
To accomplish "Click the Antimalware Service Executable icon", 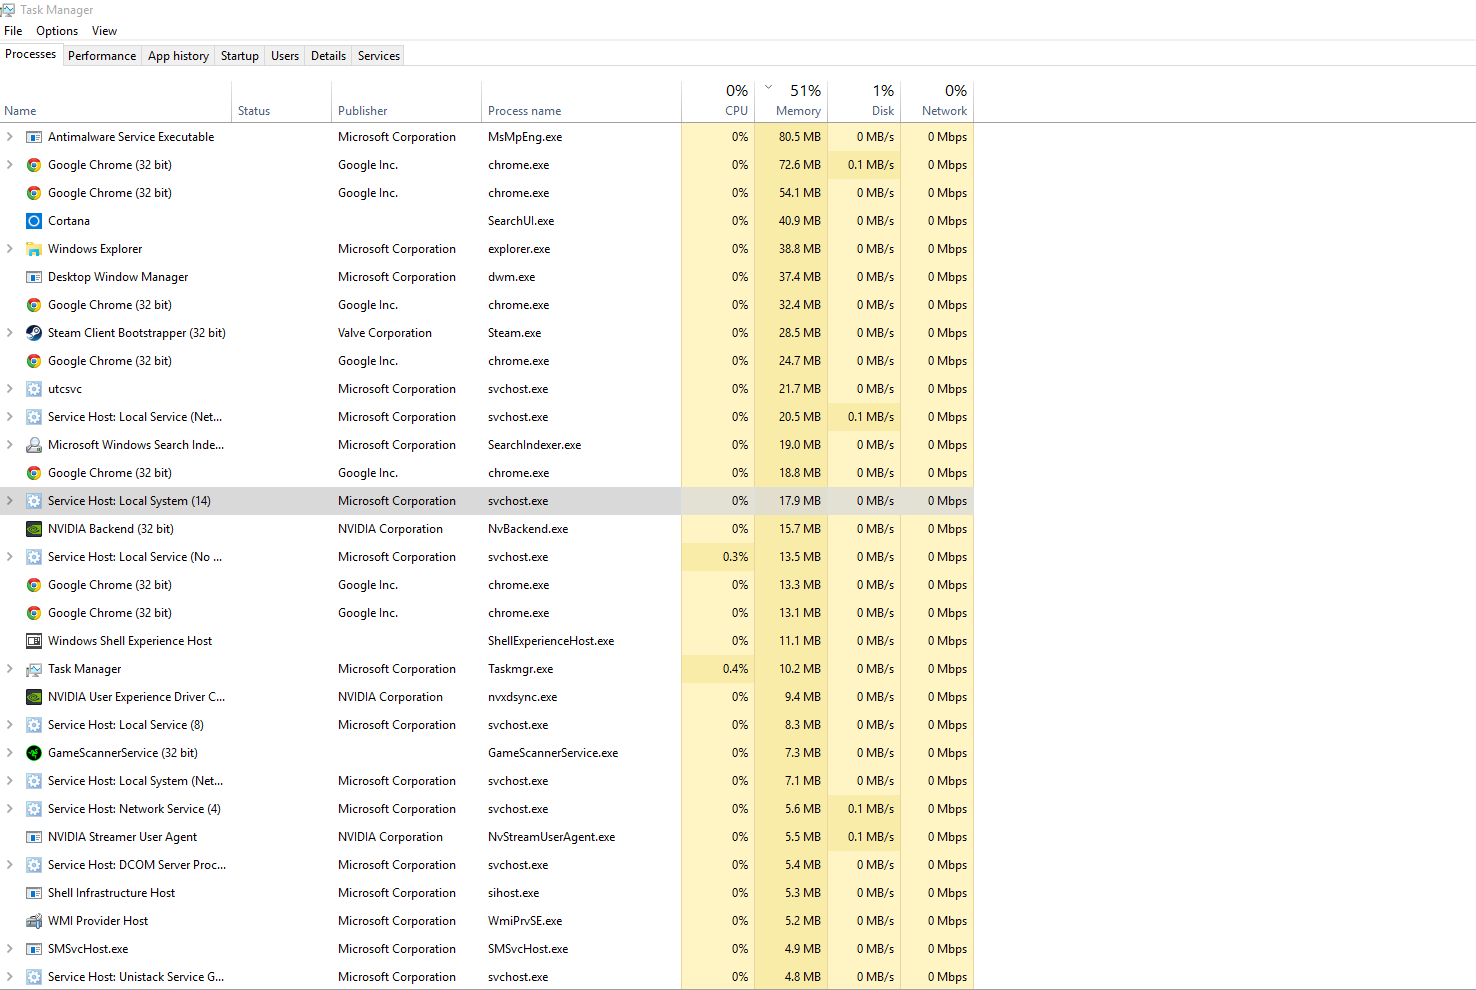I will tap(34, 137).
